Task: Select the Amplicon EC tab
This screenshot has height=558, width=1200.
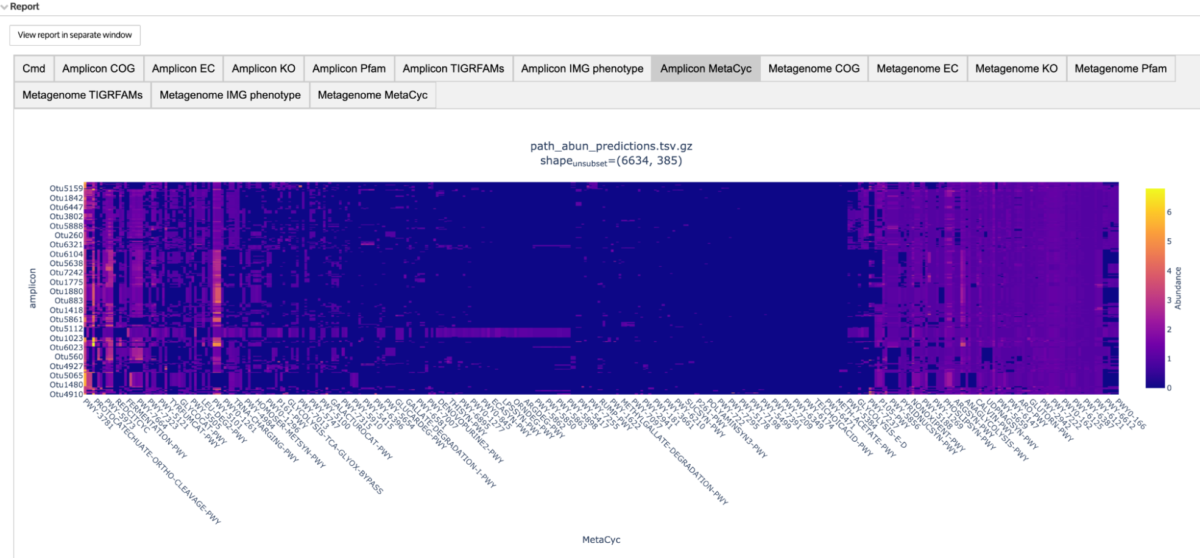Action: 181,68
